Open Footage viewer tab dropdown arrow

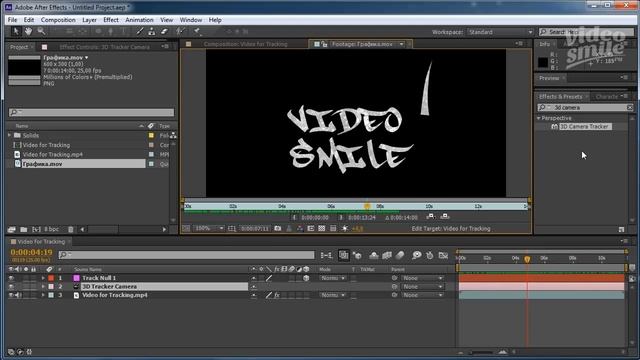(x=402, y=44)
